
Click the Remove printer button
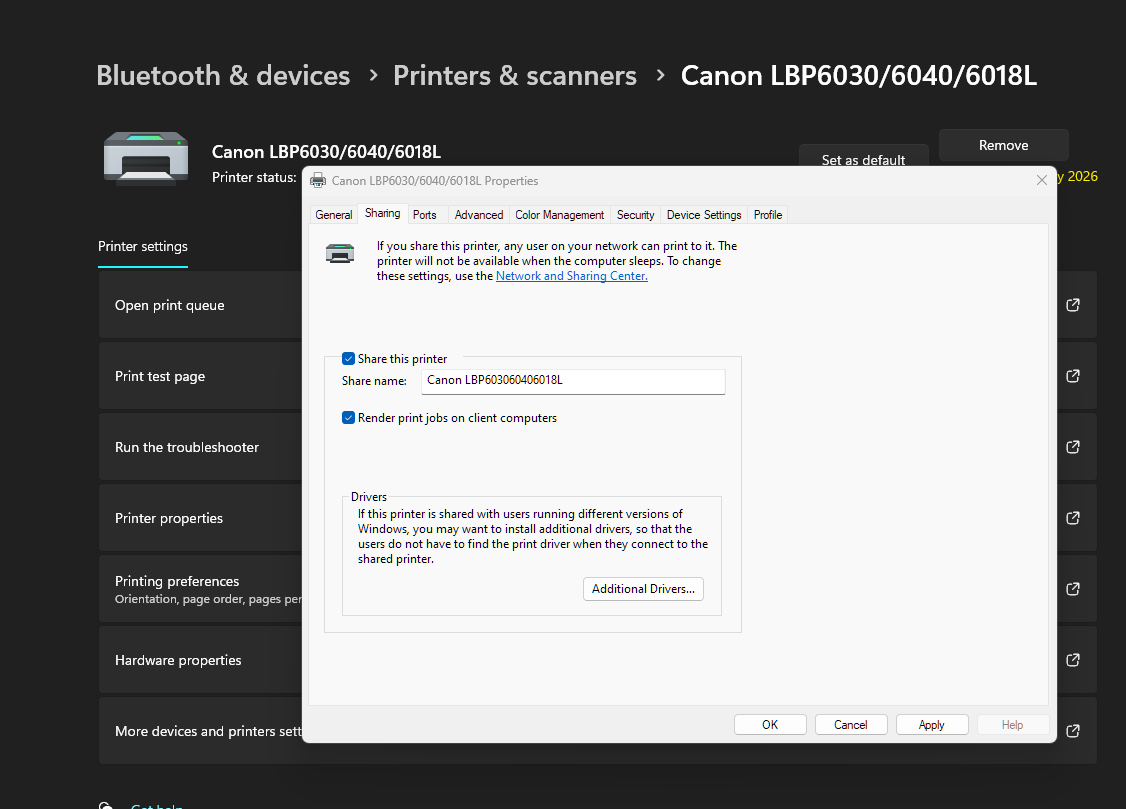[x=1003, y=145]
